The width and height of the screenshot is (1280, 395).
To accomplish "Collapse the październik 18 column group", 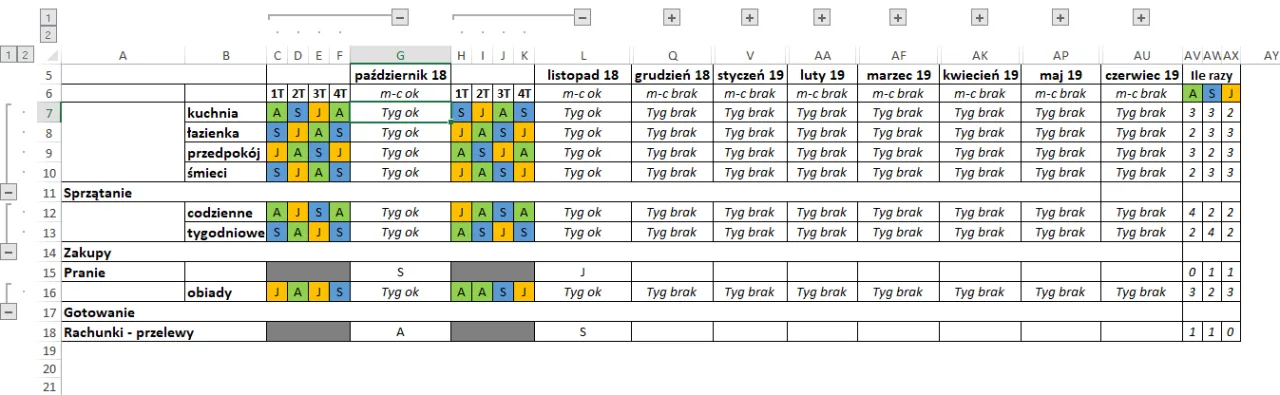I will (399, 17).
